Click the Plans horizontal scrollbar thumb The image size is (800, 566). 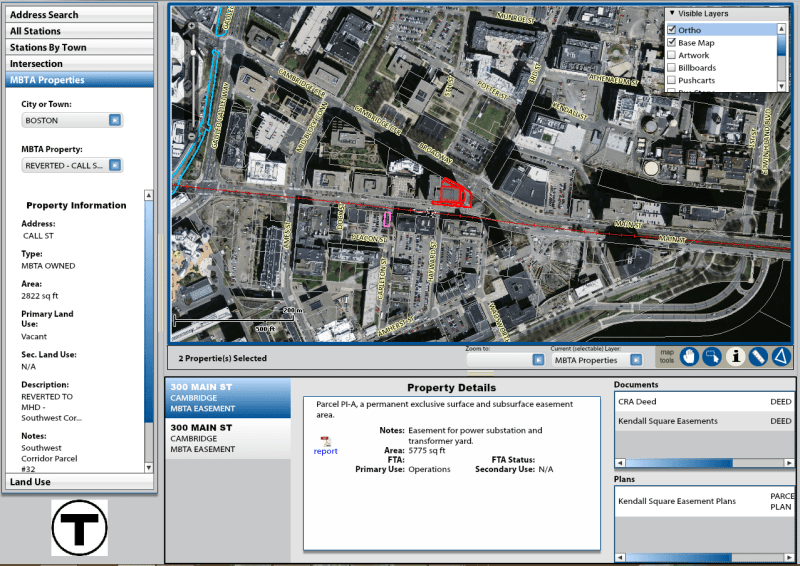pos(679,557)
